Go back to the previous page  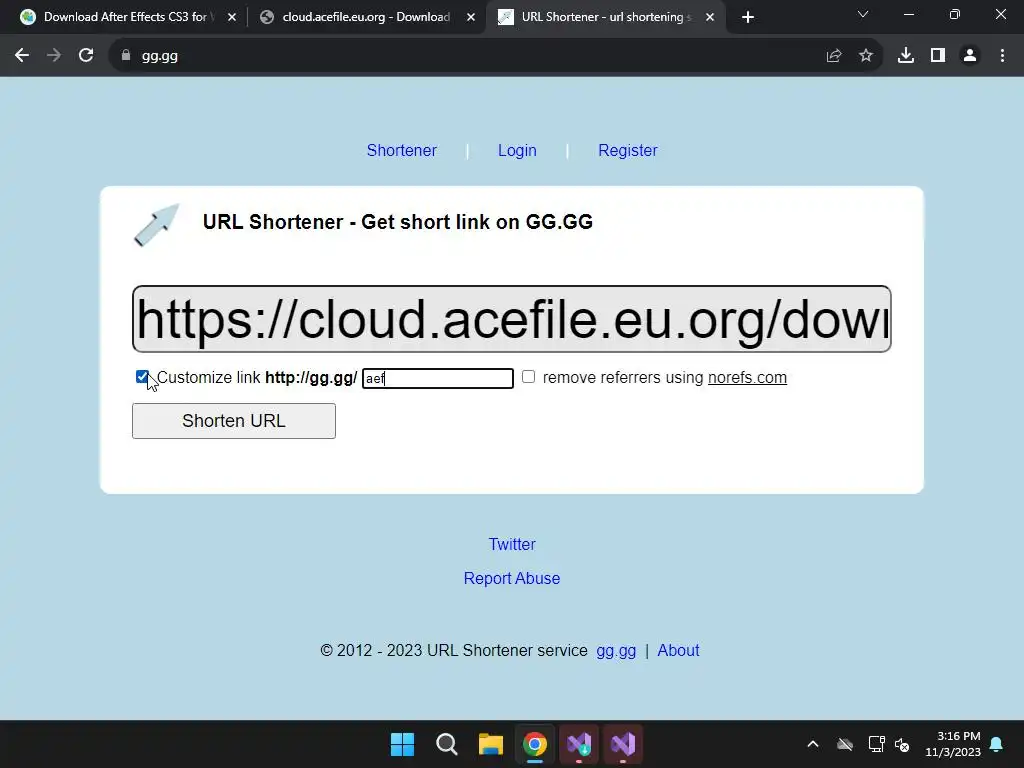[22, 56]
